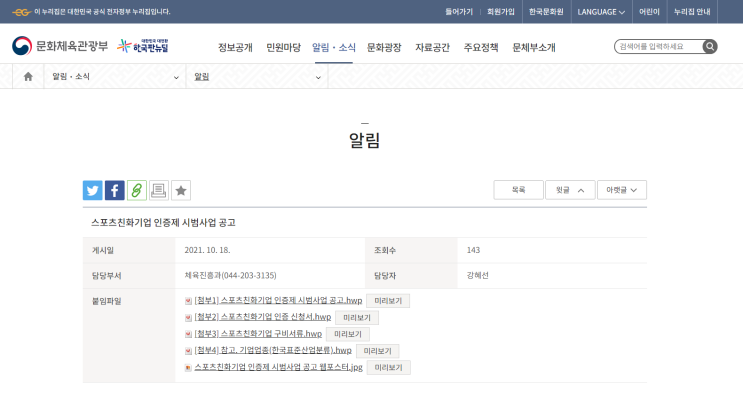Preview the 웹포스터.jpg with 미리보기
Viewport: 743px width, 393px height.
pyautogui.click(x=389, y=368)
